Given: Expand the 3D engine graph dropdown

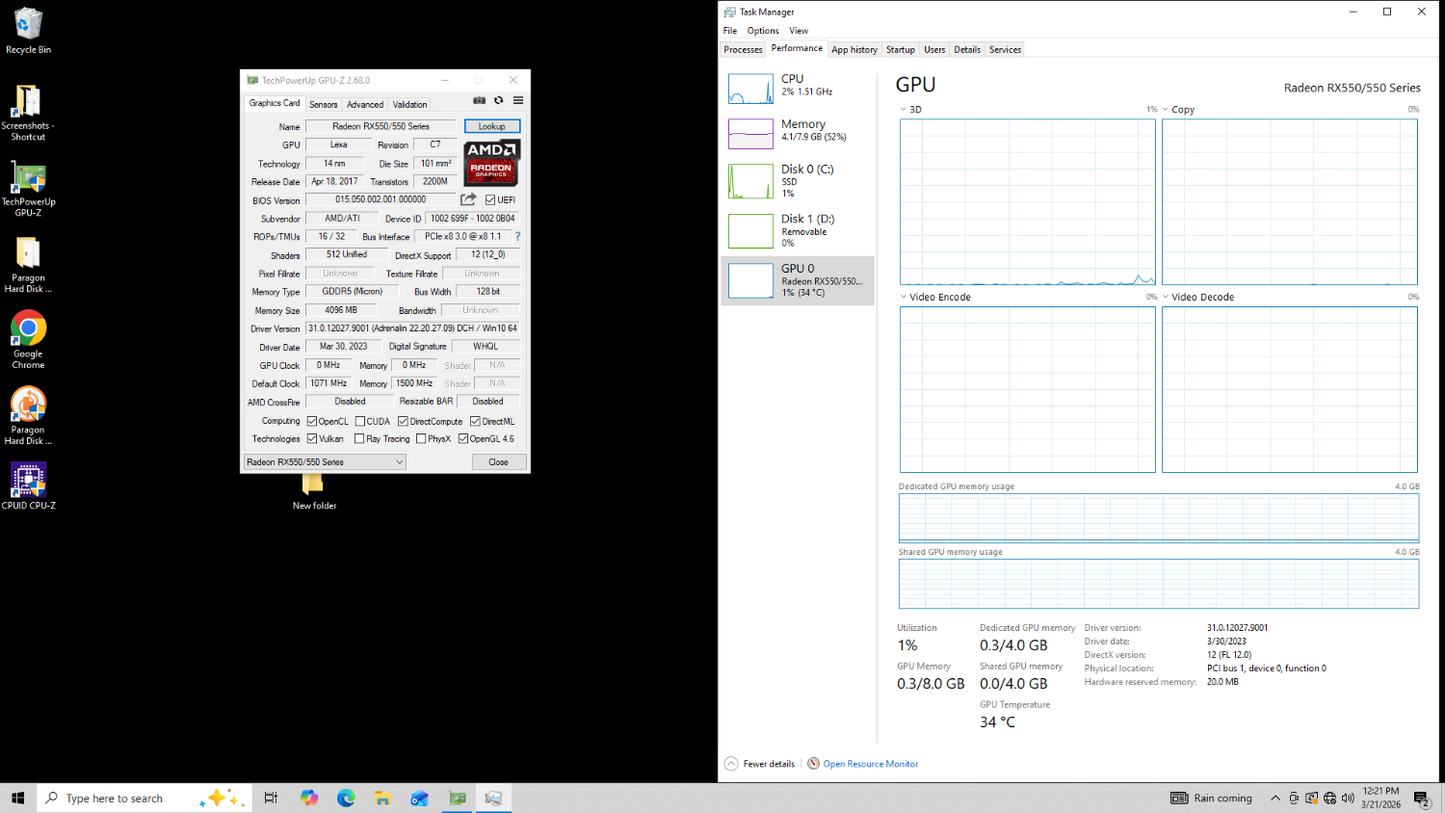Looking at the screenshot, I should pyautogui.click(x=904, y=110).
